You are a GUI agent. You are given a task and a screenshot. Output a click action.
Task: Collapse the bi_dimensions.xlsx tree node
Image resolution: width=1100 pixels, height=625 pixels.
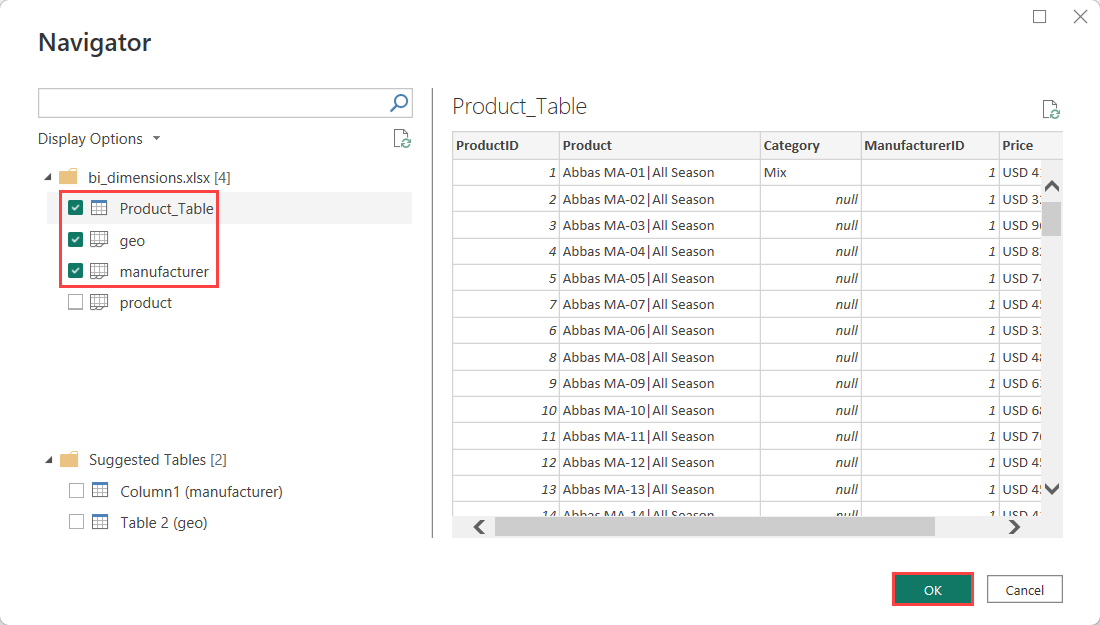(48, 177)
